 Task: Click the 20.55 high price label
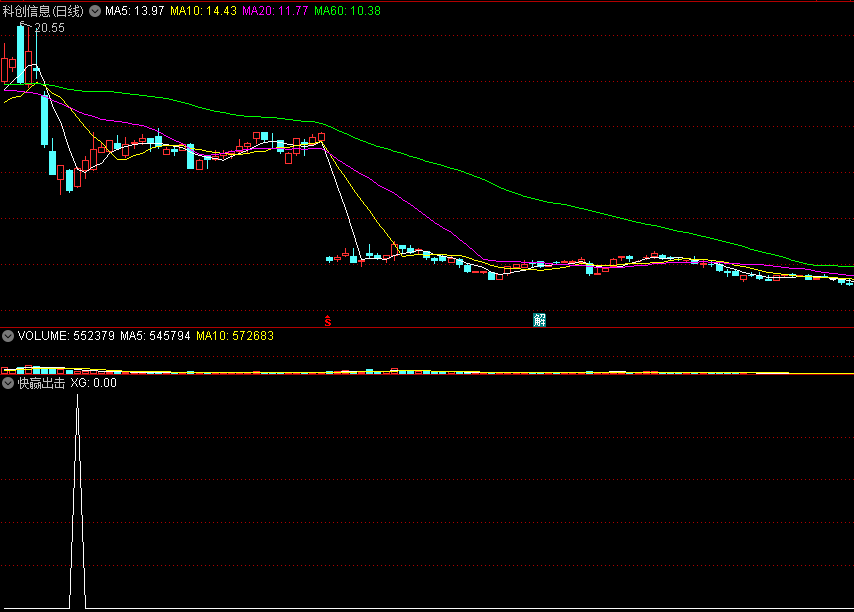[x=49, y=28]
